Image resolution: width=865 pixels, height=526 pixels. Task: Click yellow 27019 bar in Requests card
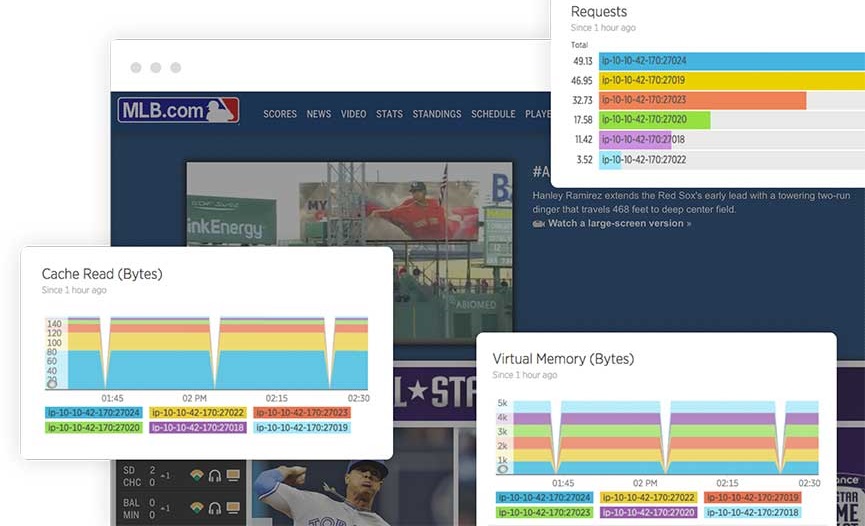[732, 81]
